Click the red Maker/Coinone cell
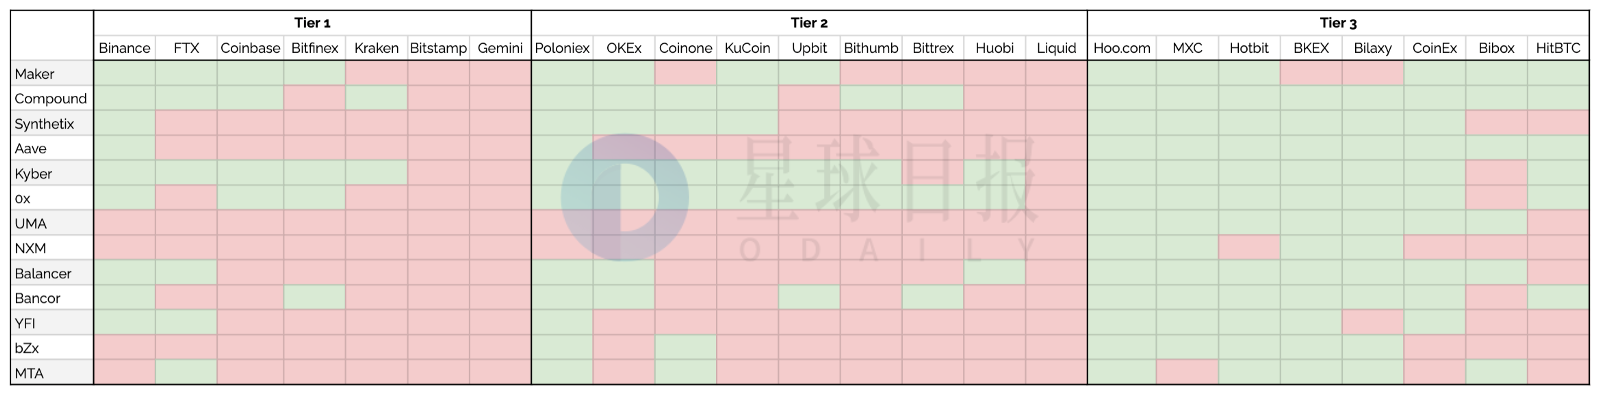 pos(686,73)
